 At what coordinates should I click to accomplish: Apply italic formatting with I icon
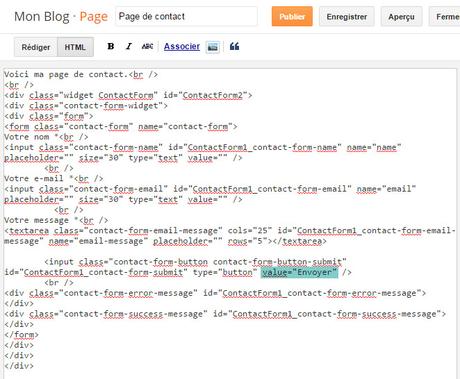pos(129,46)
